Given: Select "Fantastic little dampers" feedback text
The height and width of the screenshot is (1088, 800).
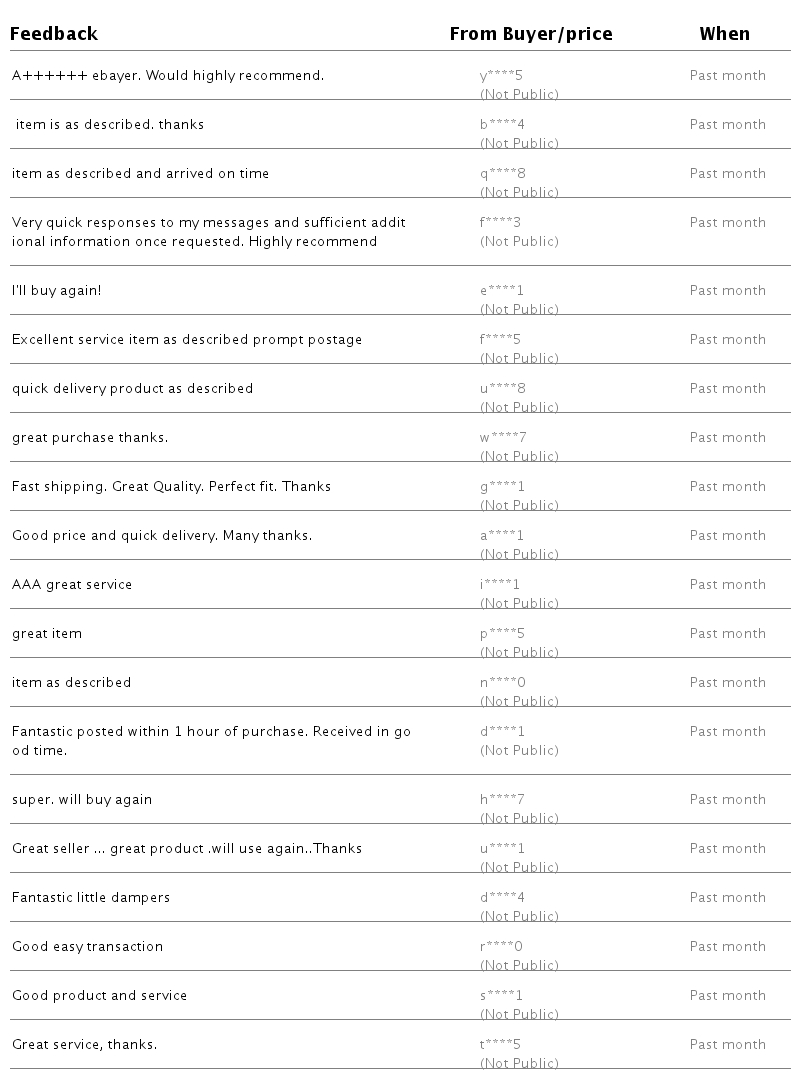Looking at the screenshot, I should coord(91,898).
